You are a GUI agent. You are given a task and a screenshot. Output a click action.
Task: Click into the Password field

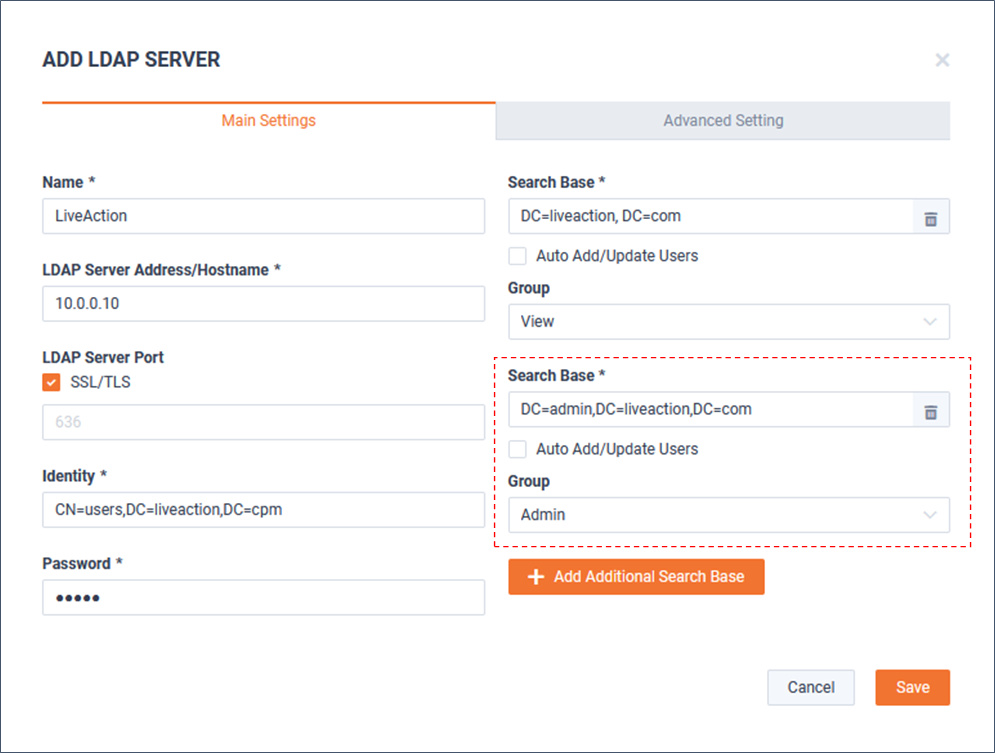point(263,598)
